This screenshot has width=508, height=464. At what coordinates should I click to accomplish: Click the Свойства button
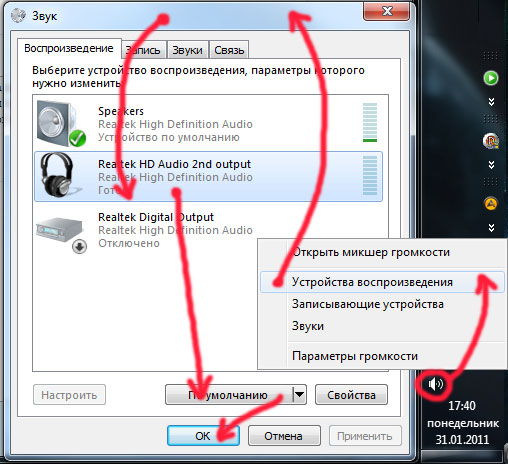click(x=351, y=395)
